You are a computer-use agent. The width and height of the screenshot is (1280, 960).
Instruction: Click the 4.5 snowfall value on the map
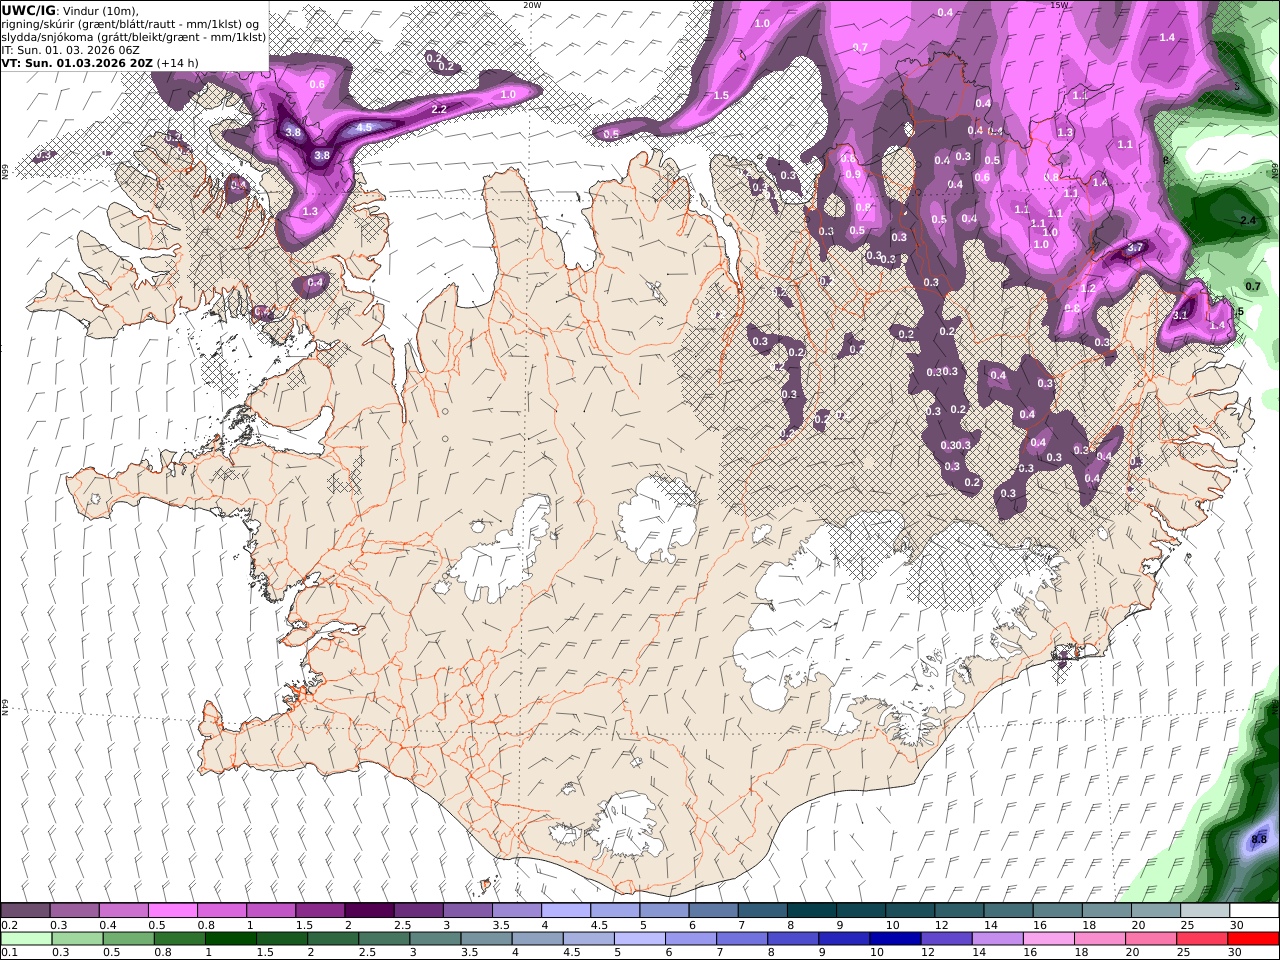point(364,128)
